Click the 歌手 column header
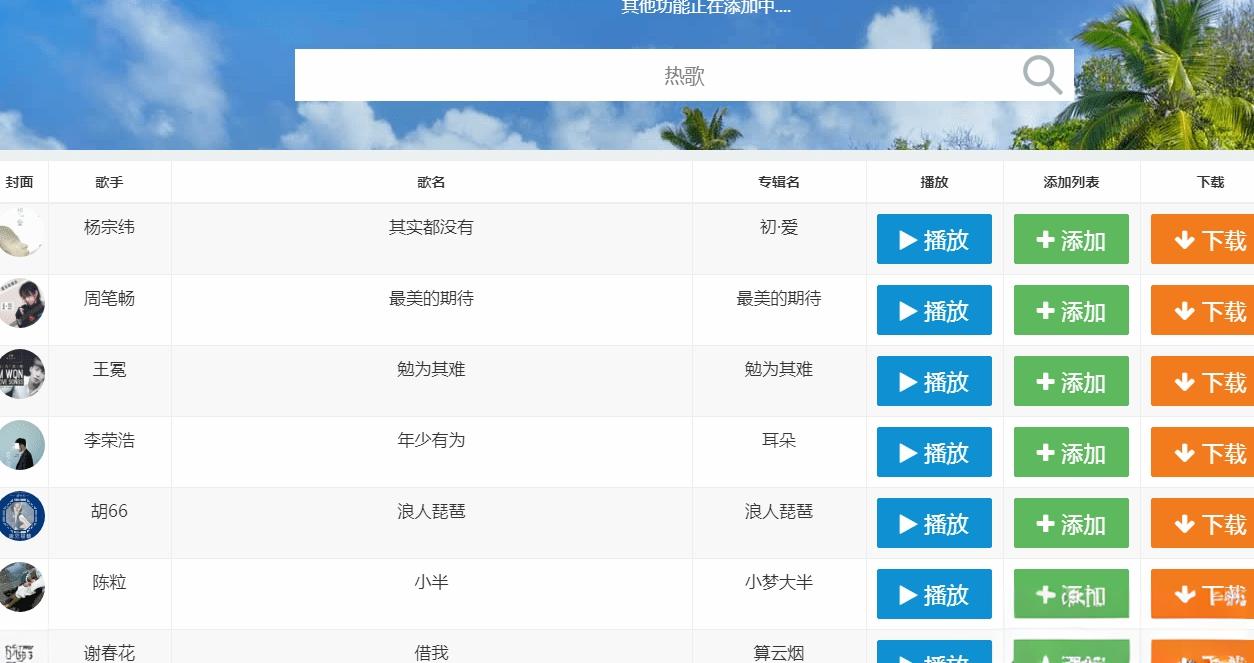This screenshot has width=1254, height=663. coord(109,182)
